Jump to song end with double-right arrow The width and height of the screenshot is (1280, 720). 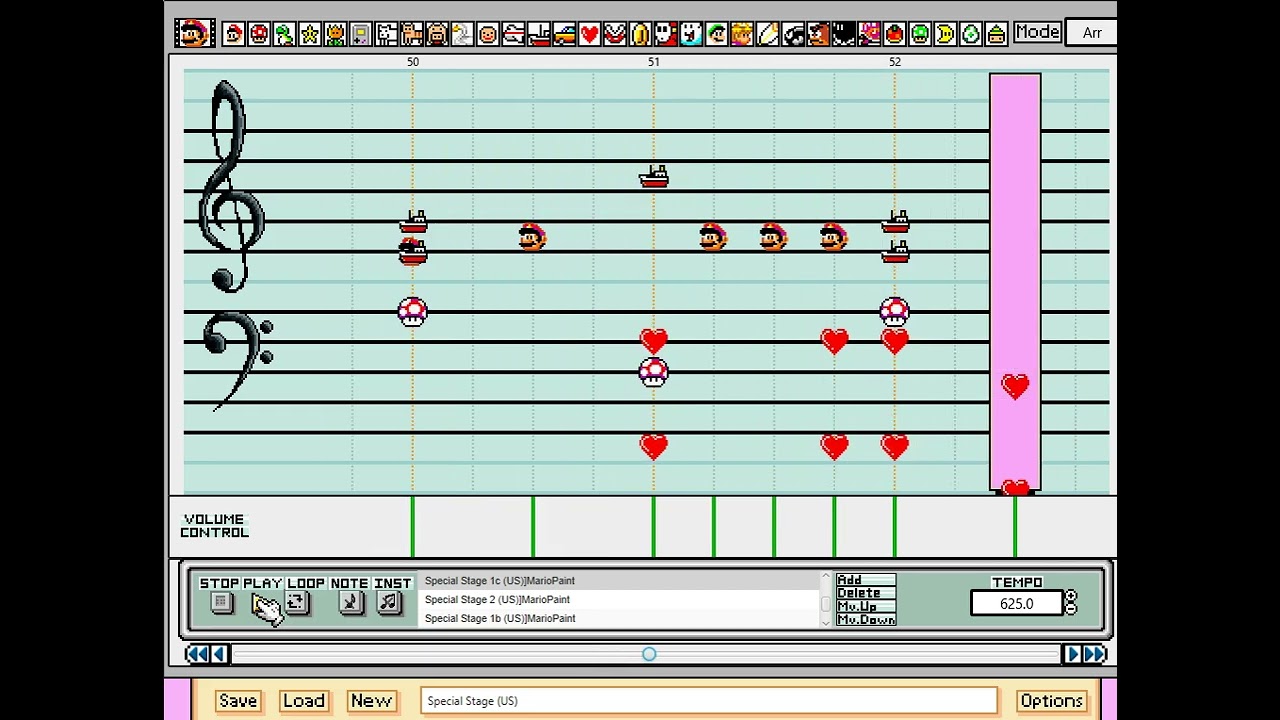click(1095, 654)
